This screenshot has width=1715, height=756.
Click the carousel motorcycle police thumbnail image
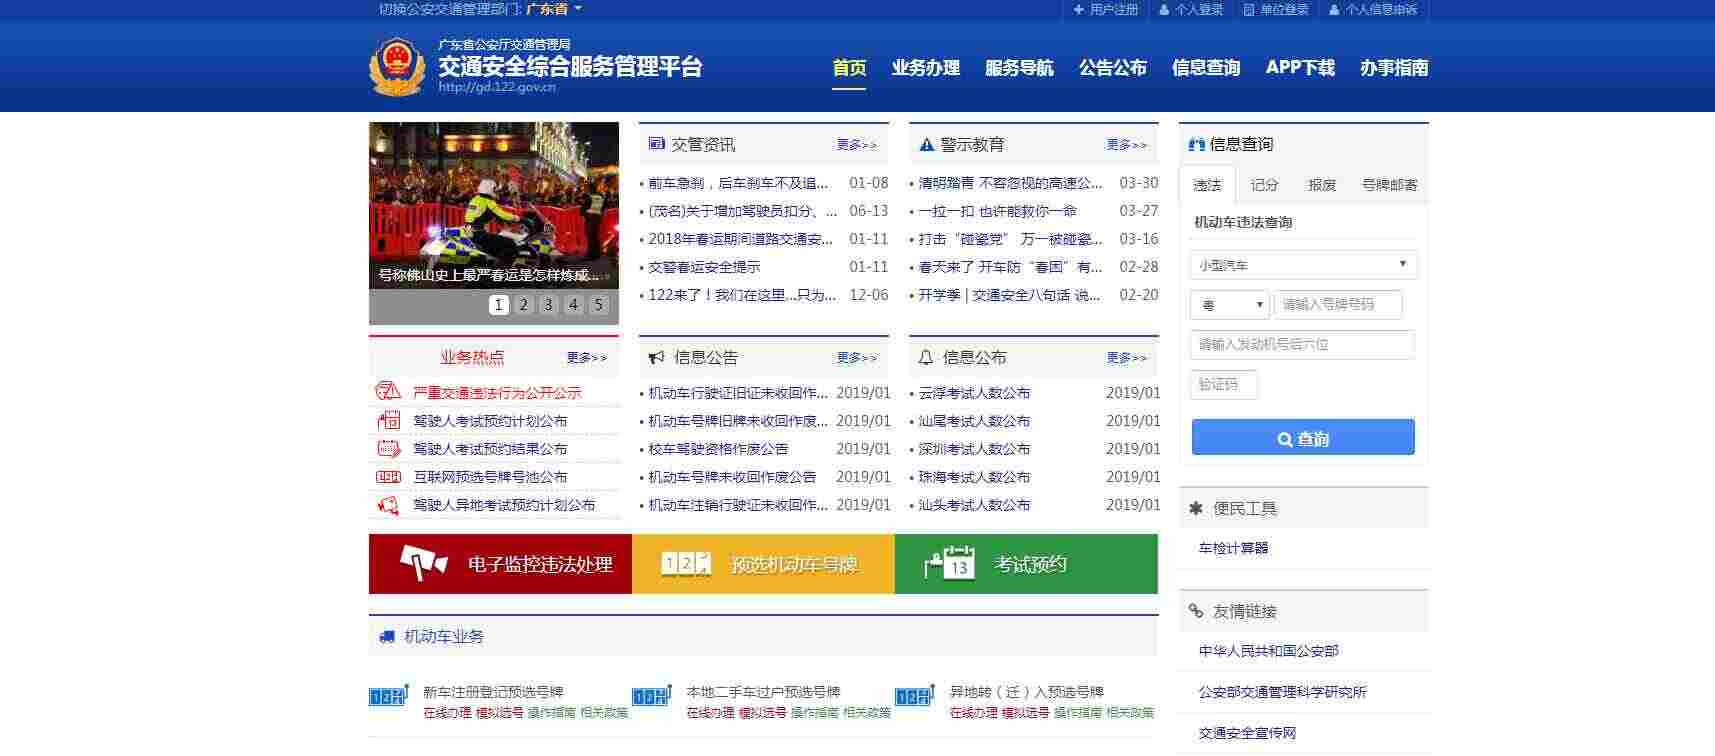pyautogui.click(x=494, y=206)
